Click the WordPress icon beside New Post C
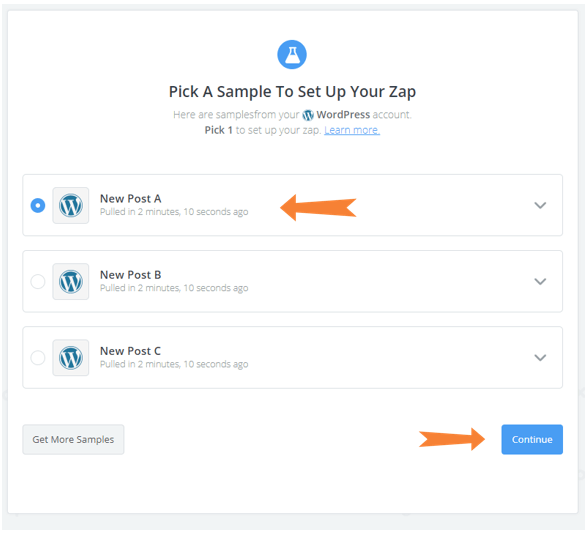The height and width of the screenshot is (533, 587). 71,358
